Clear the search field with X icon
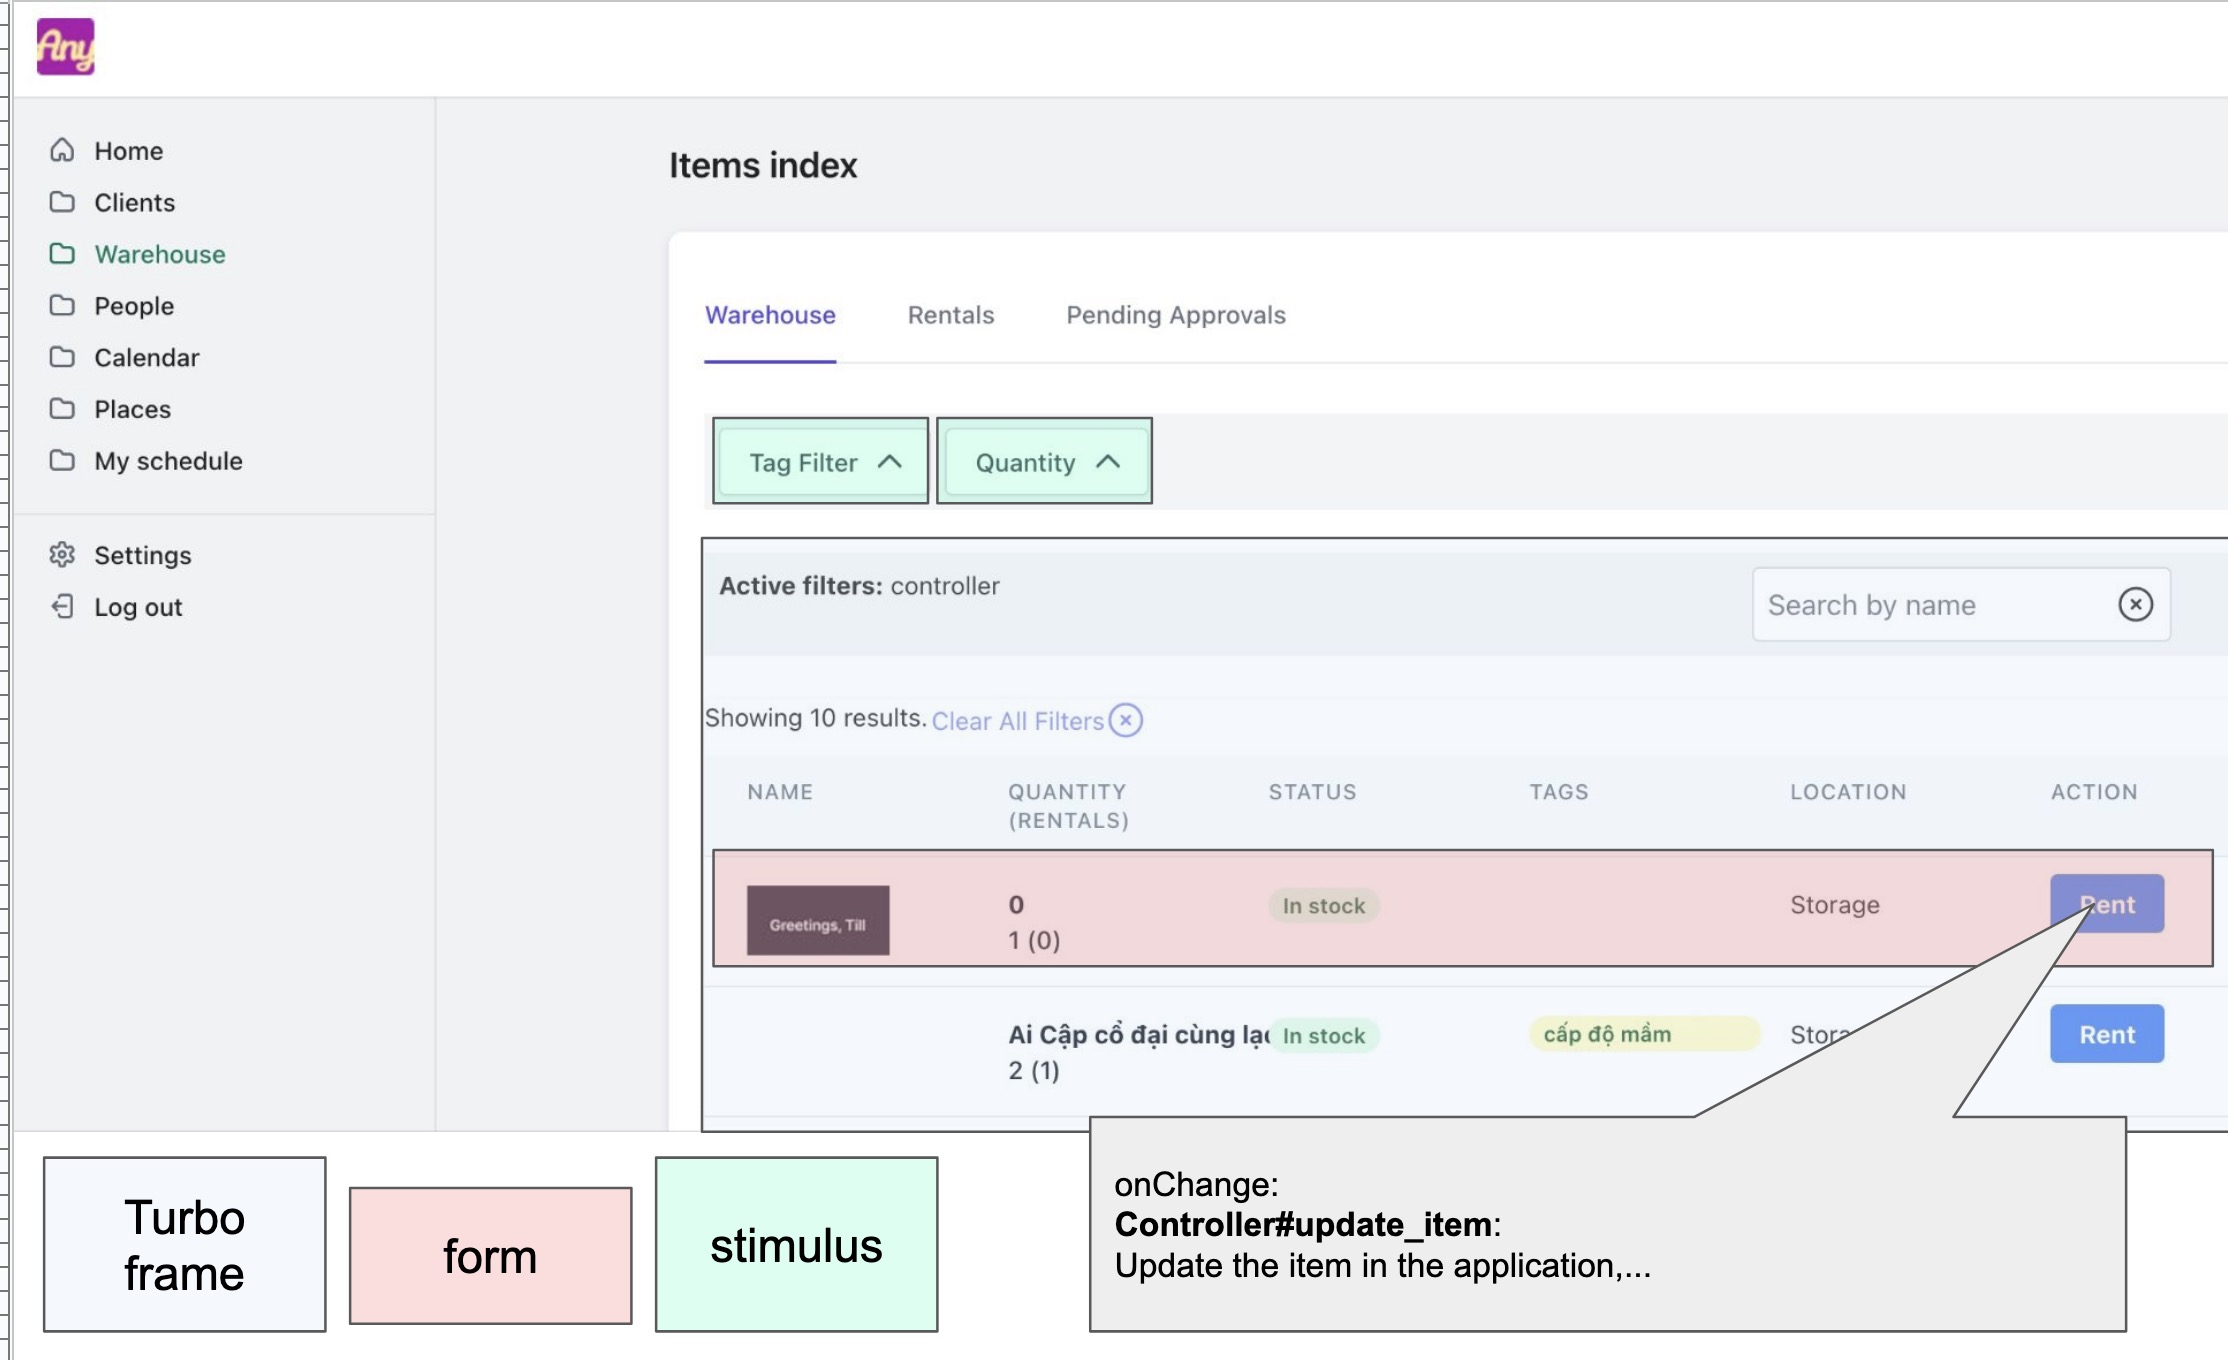The height and width of the screenshot is (1360, 2228). click(2135, 604)
